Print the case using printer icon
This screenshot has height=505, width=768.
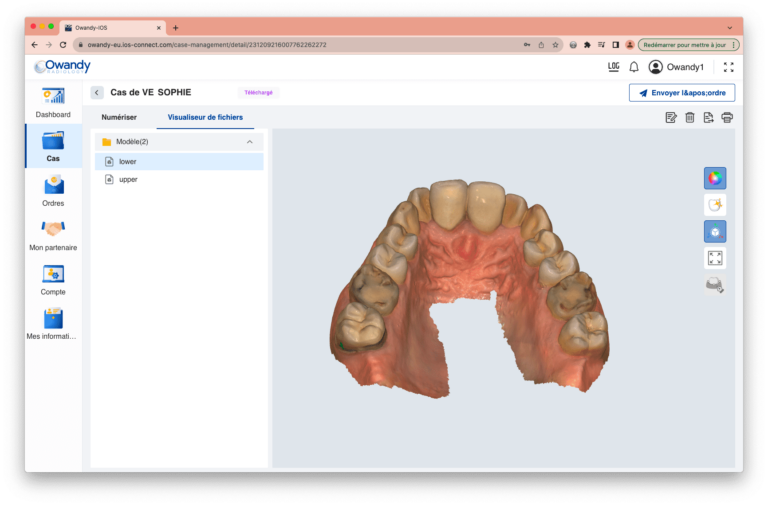tap(727, 118)
